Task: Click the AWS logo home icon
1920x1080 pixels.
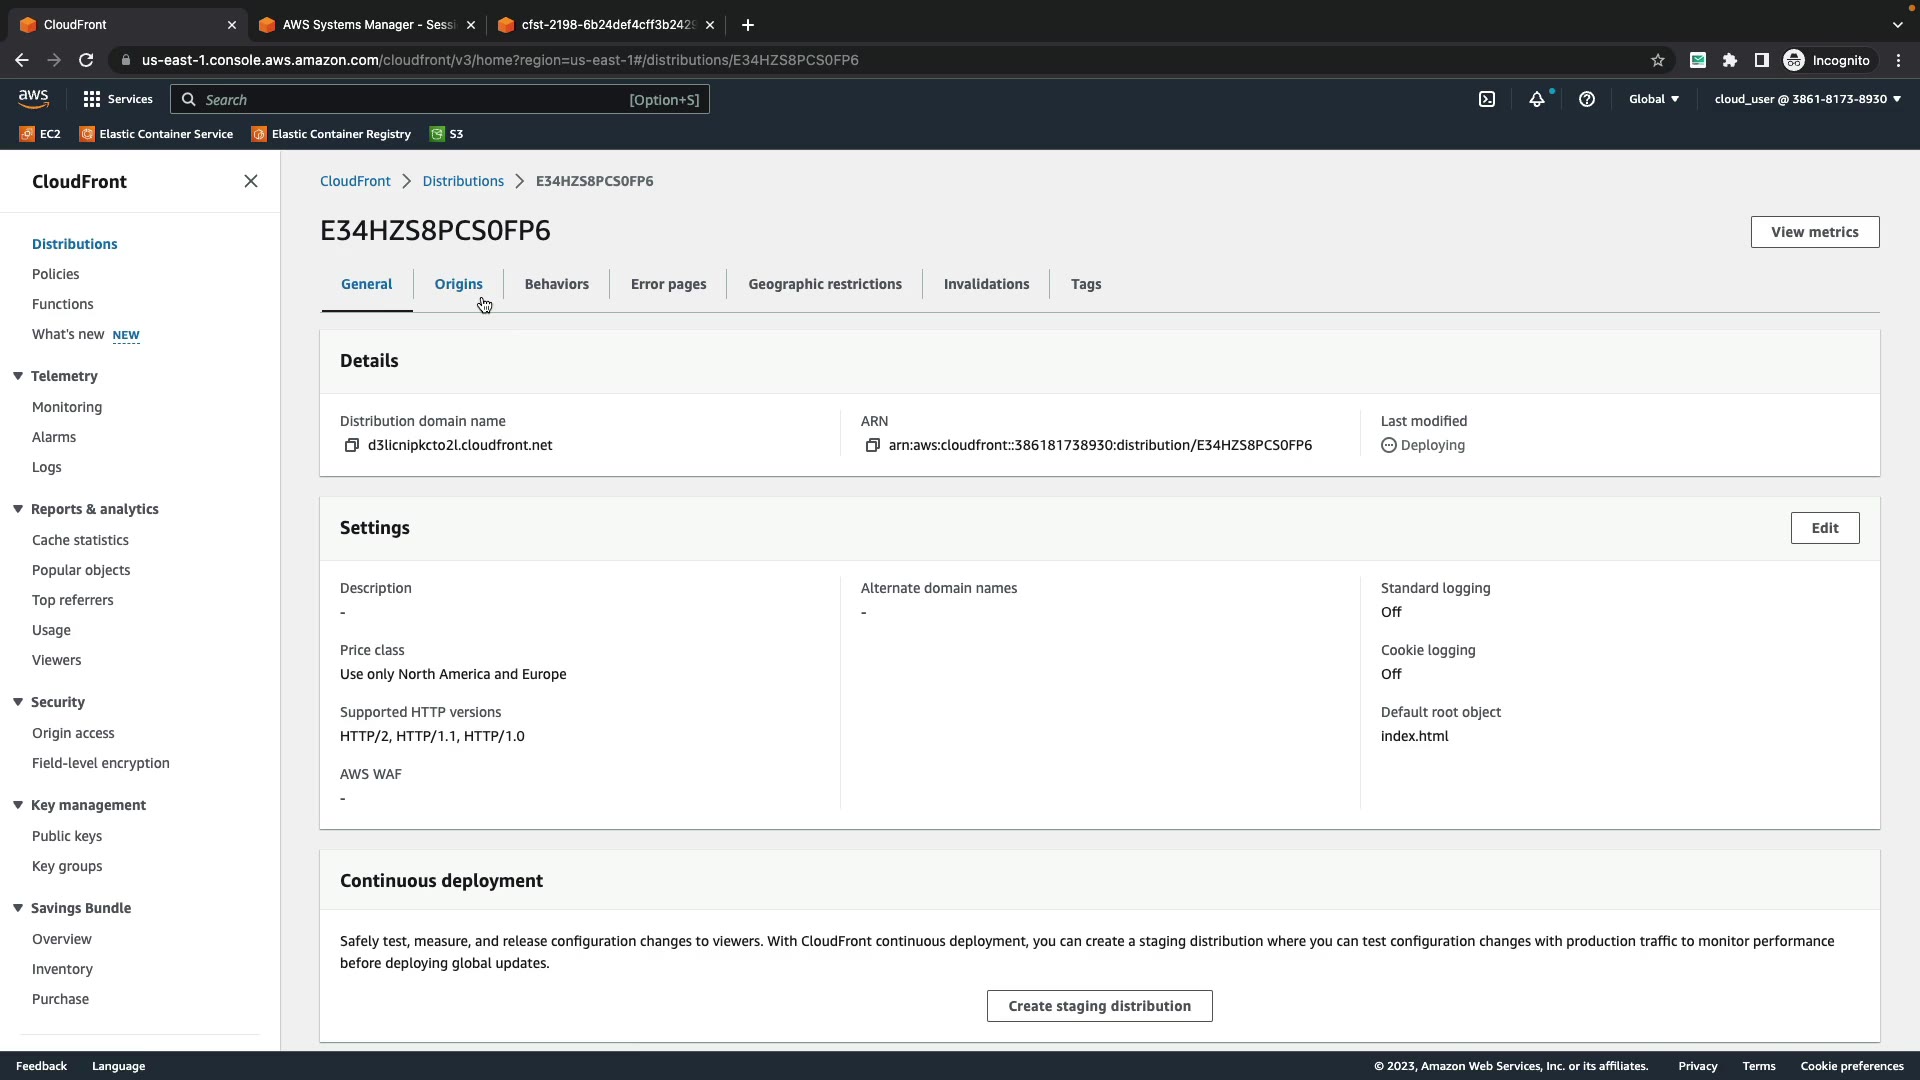Action: coord(33,98)
